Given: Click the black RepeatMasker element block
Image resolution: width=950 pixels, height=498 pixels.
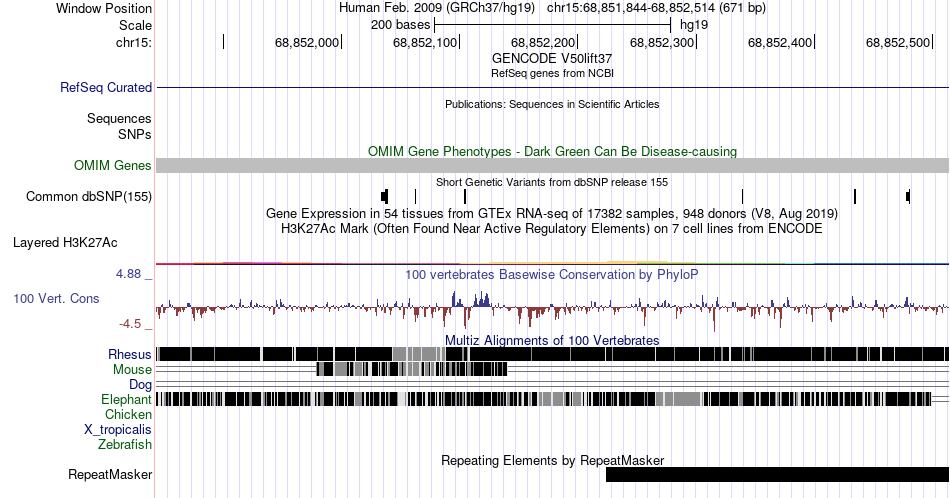Looking at the screenshot, I should 777,474.
